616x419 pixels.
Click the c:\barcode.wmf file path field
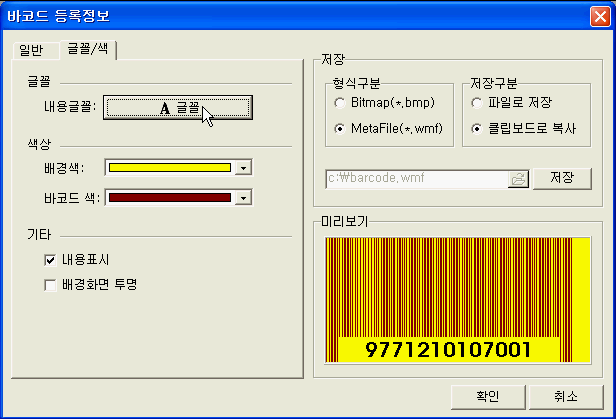(x=417, y=179)
